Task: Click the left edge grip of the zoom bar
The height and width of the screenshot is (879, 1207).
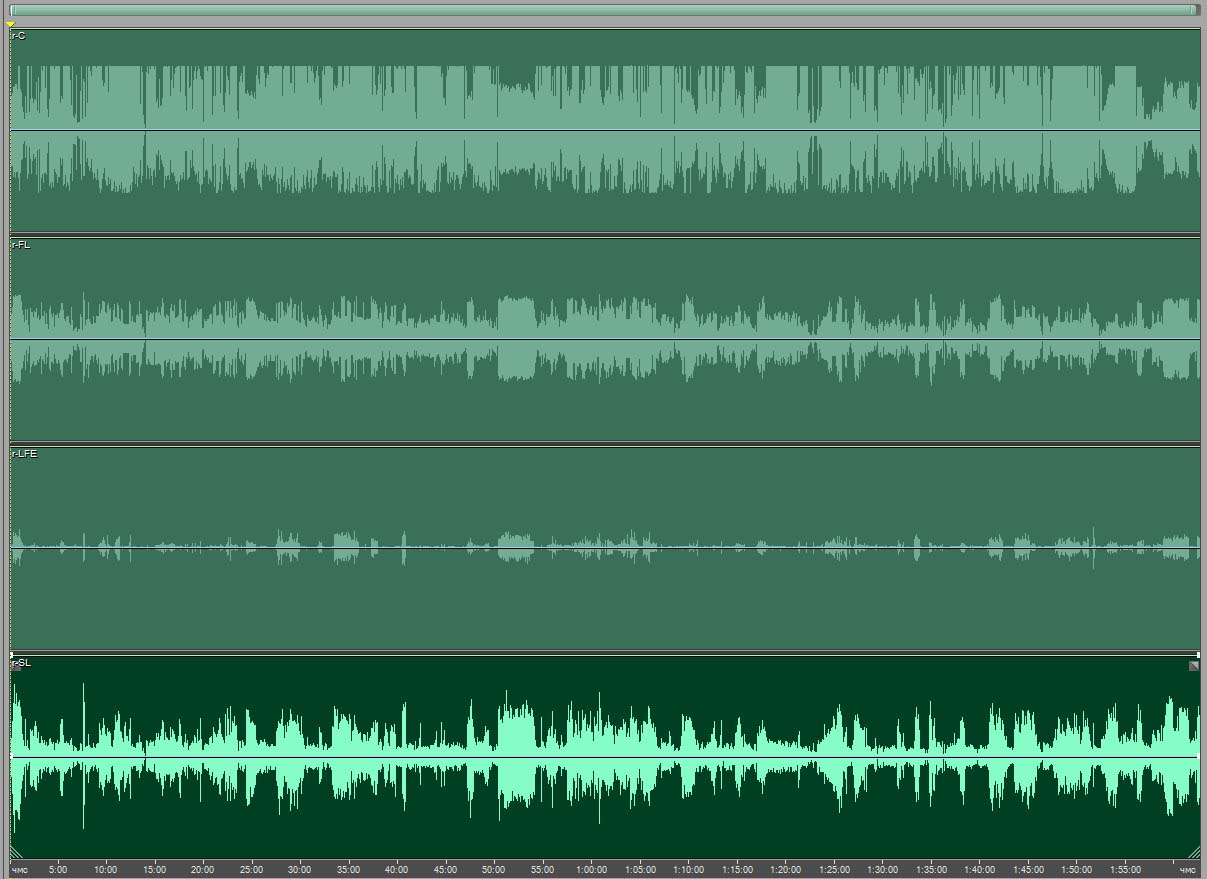Action: point(13,10)
